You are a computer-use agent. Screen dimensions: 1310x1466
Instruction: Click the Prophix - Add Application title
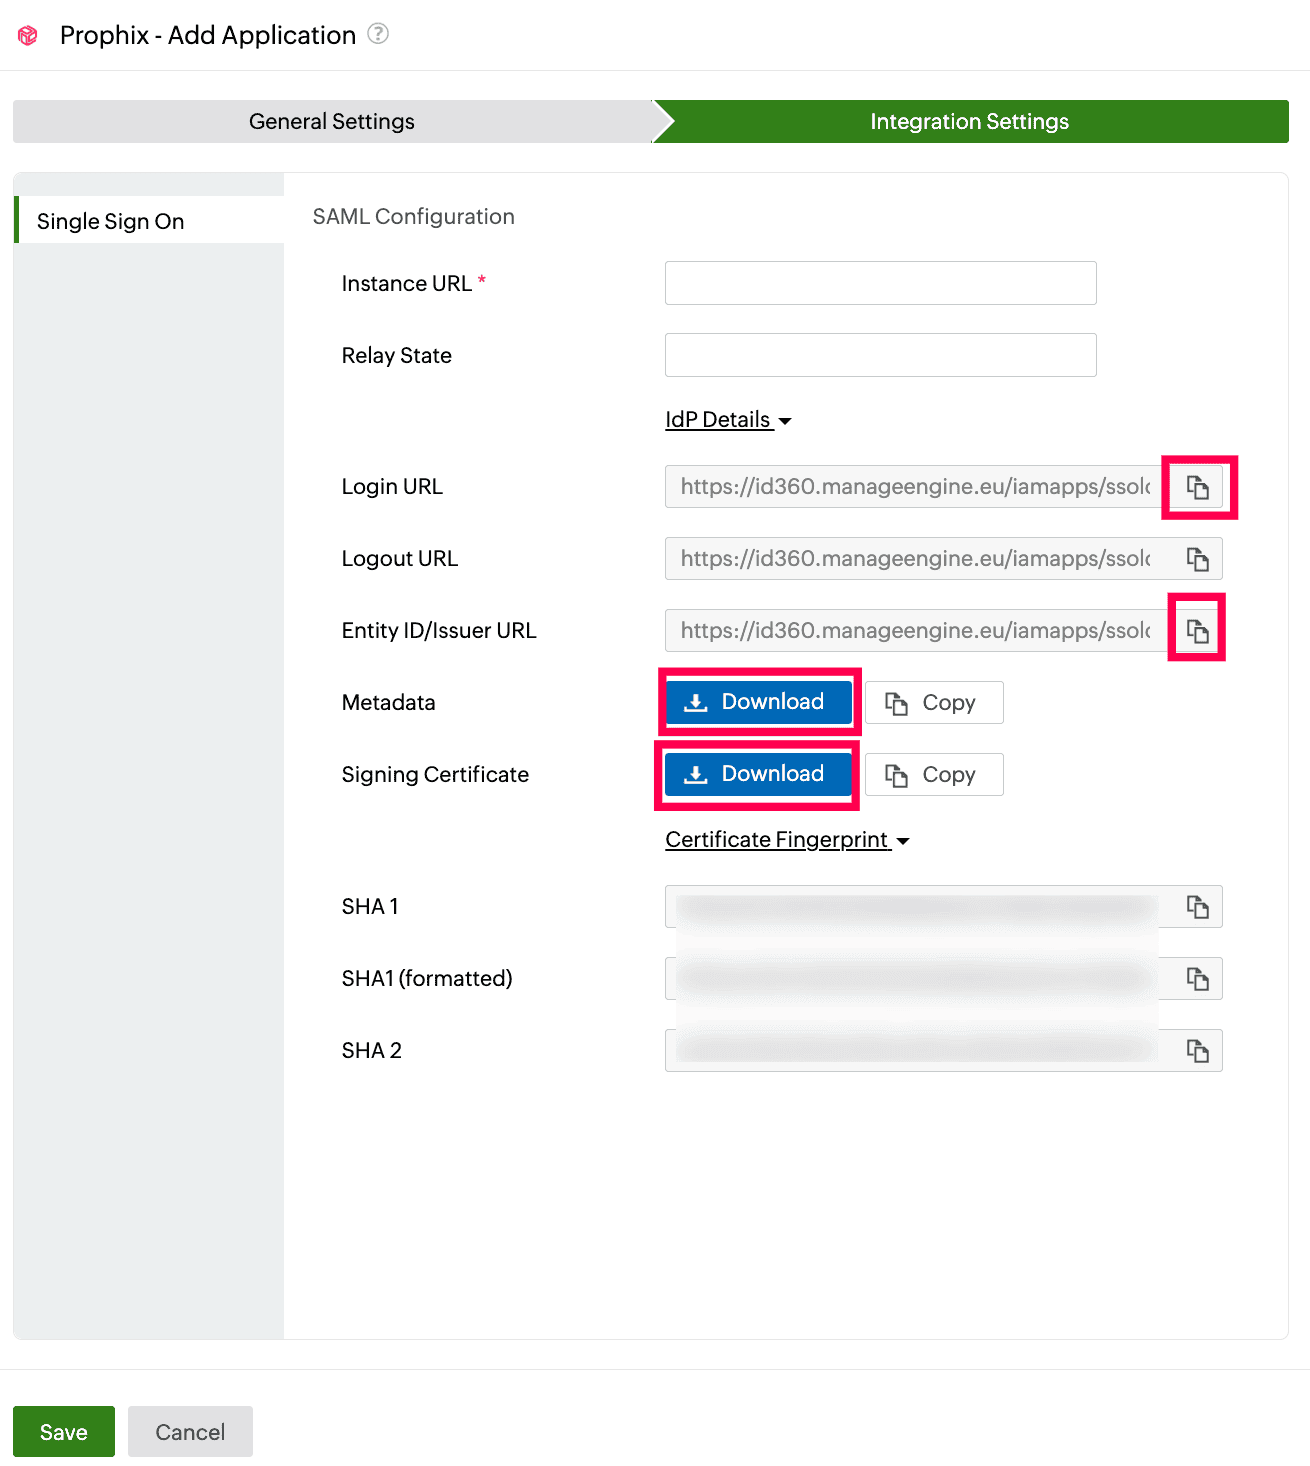208,35
